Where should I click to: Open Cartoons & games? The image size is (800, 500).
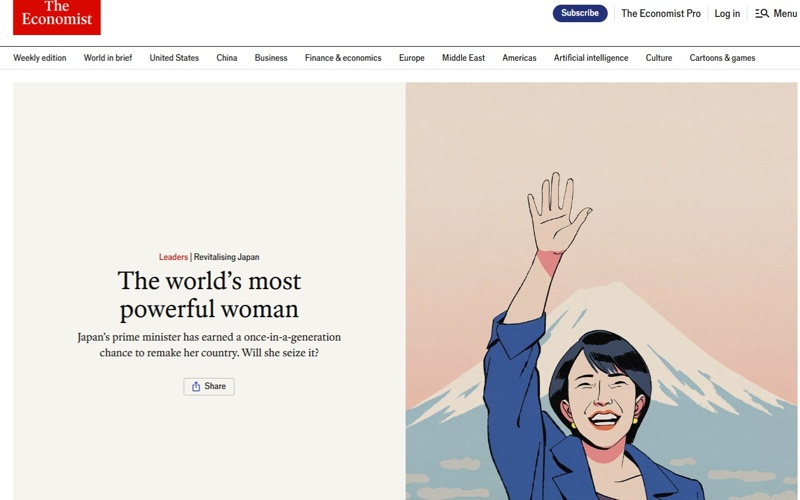click(x=722, y=58)
